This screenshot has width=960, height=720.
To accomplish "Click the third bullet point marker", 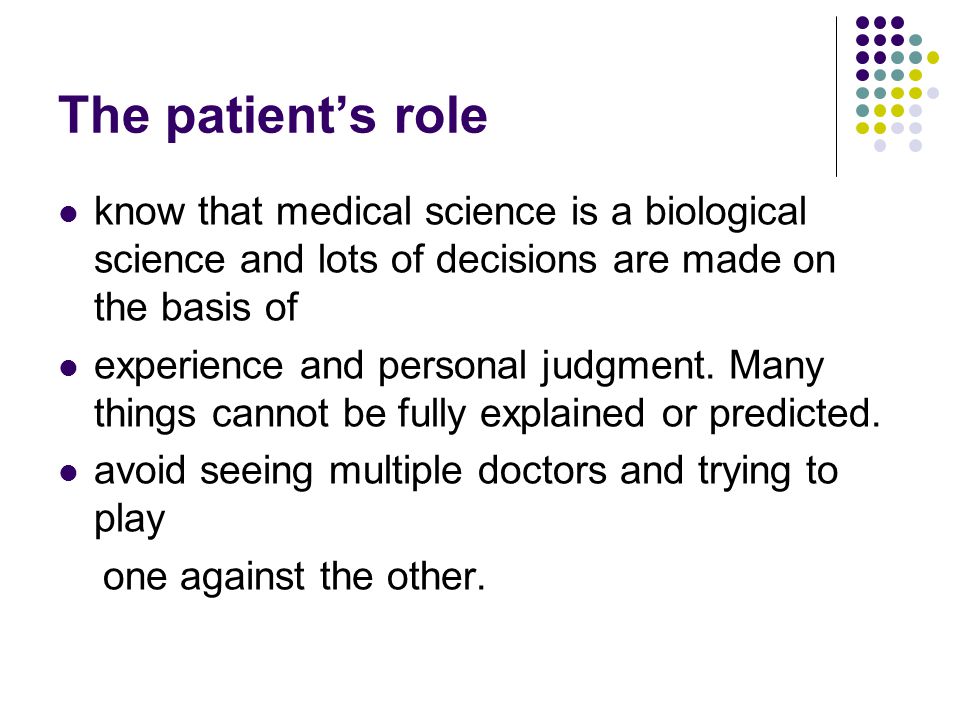I will (69, 473).
